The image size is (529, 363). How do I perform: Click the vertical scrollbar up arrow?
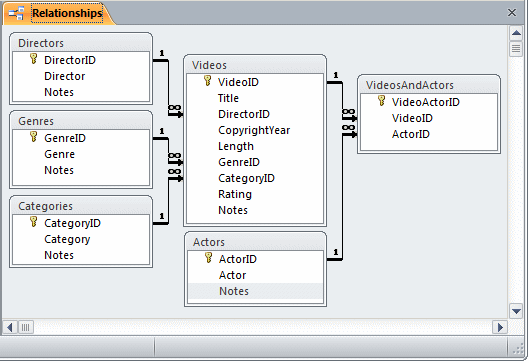[x=516, y=33]
